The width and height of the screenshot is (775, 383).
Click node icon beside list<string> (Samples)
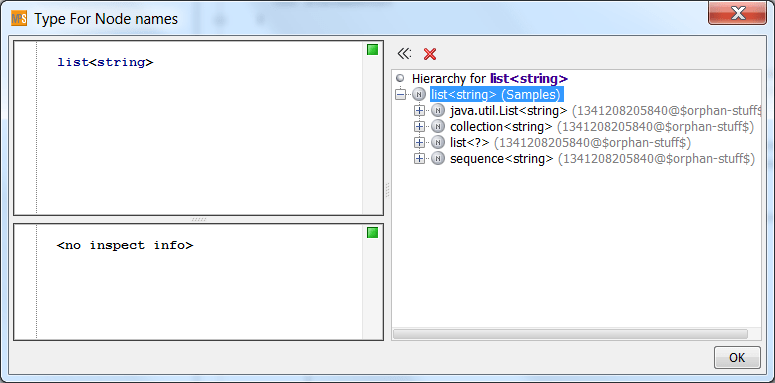pos(419,94)
